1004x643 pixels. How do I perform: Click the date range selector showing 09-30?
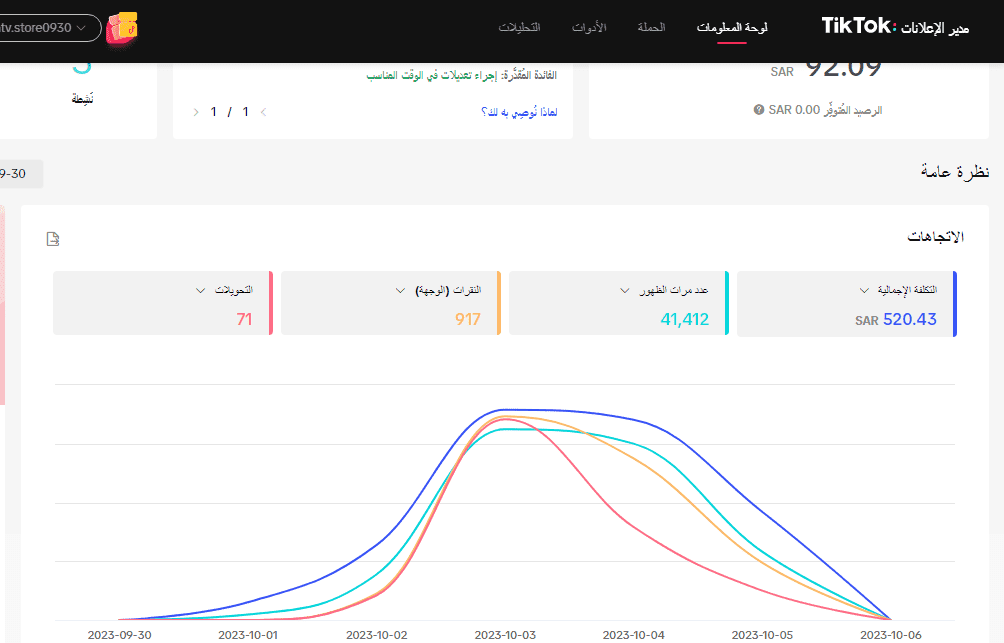tap(20, 173)
